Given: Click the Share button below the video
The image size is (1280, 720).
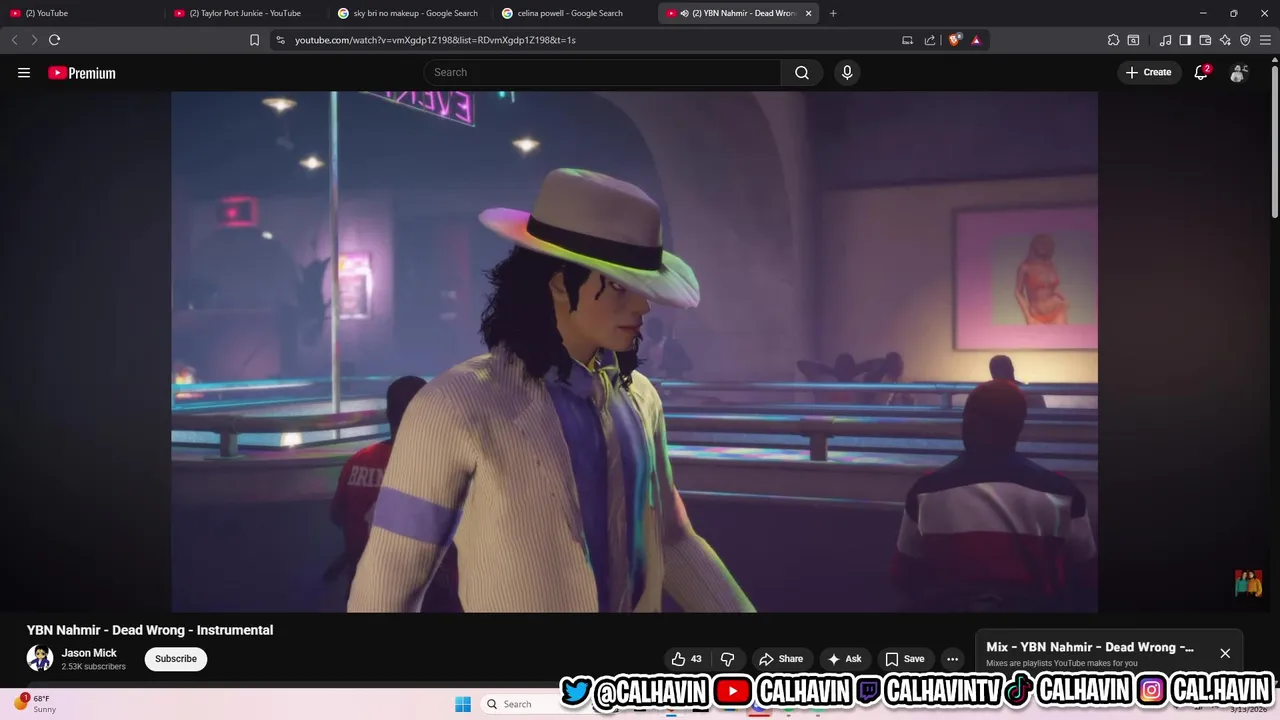Looking at the screenshot, I should [781, 659].
